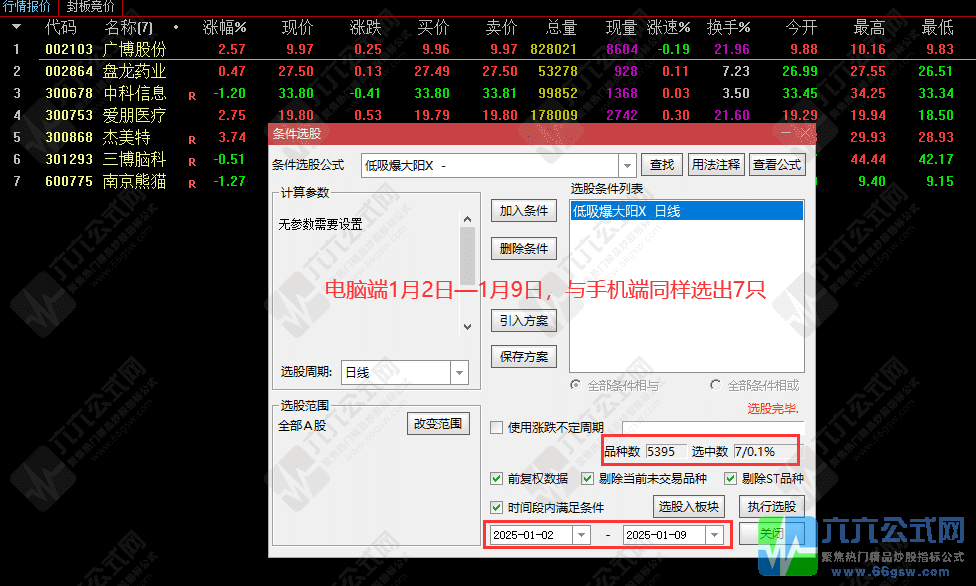Open the 选股周期 日线 dropdown
The height and width of the screenshot is (586, 976).
[459, 372]
